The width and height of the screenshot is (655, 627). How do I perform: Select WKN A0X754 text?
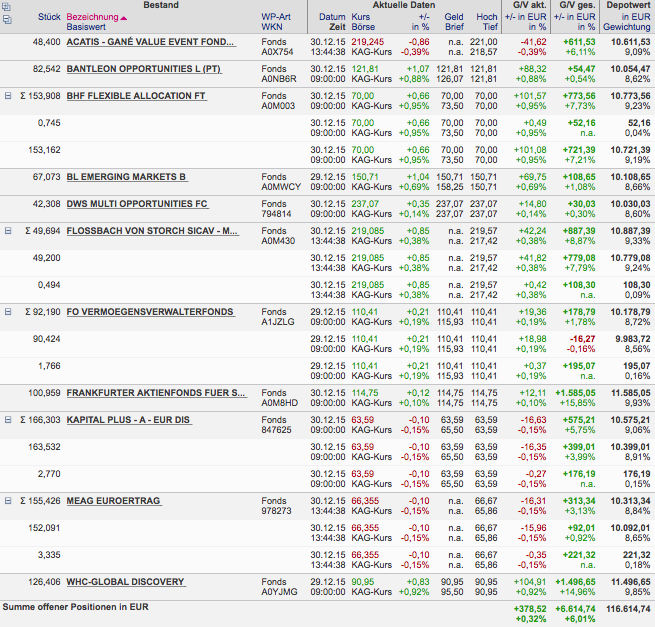pyautogui.click(x=277, y=52)
